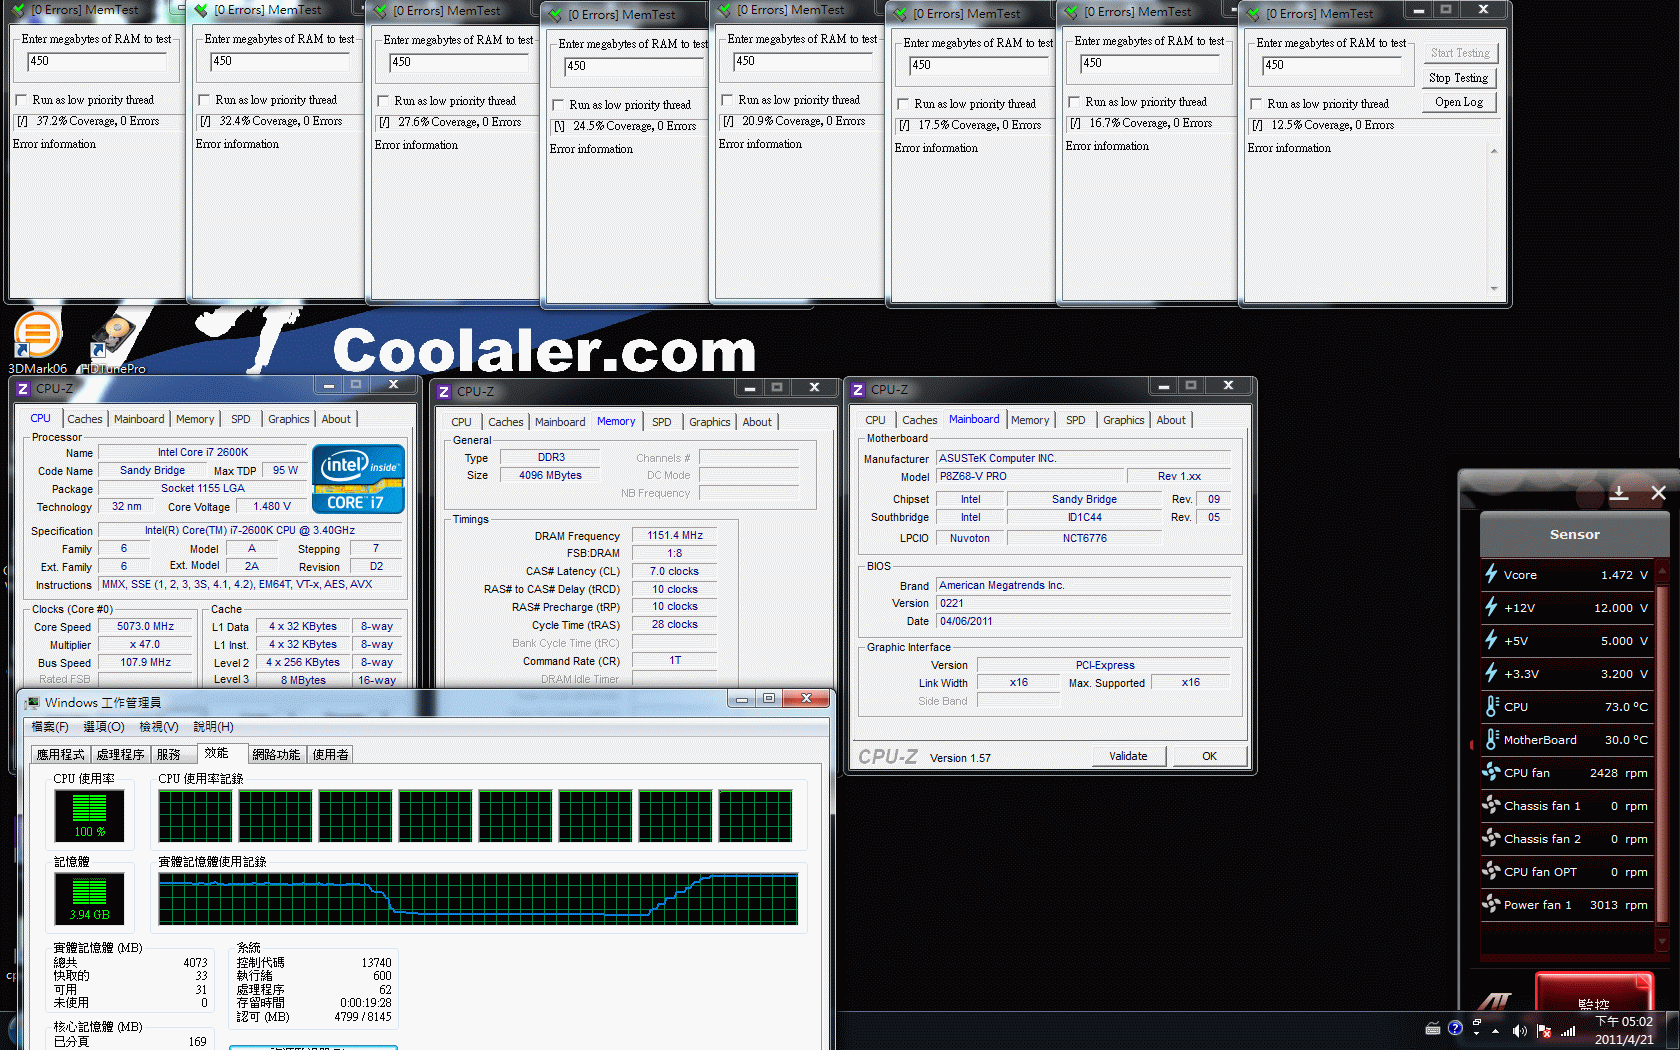Click the RAM megabytes field in the 12.5% coverage MemTest
The height and width of the screenshot is (1050, 1680).
(x=1332, y=66)
